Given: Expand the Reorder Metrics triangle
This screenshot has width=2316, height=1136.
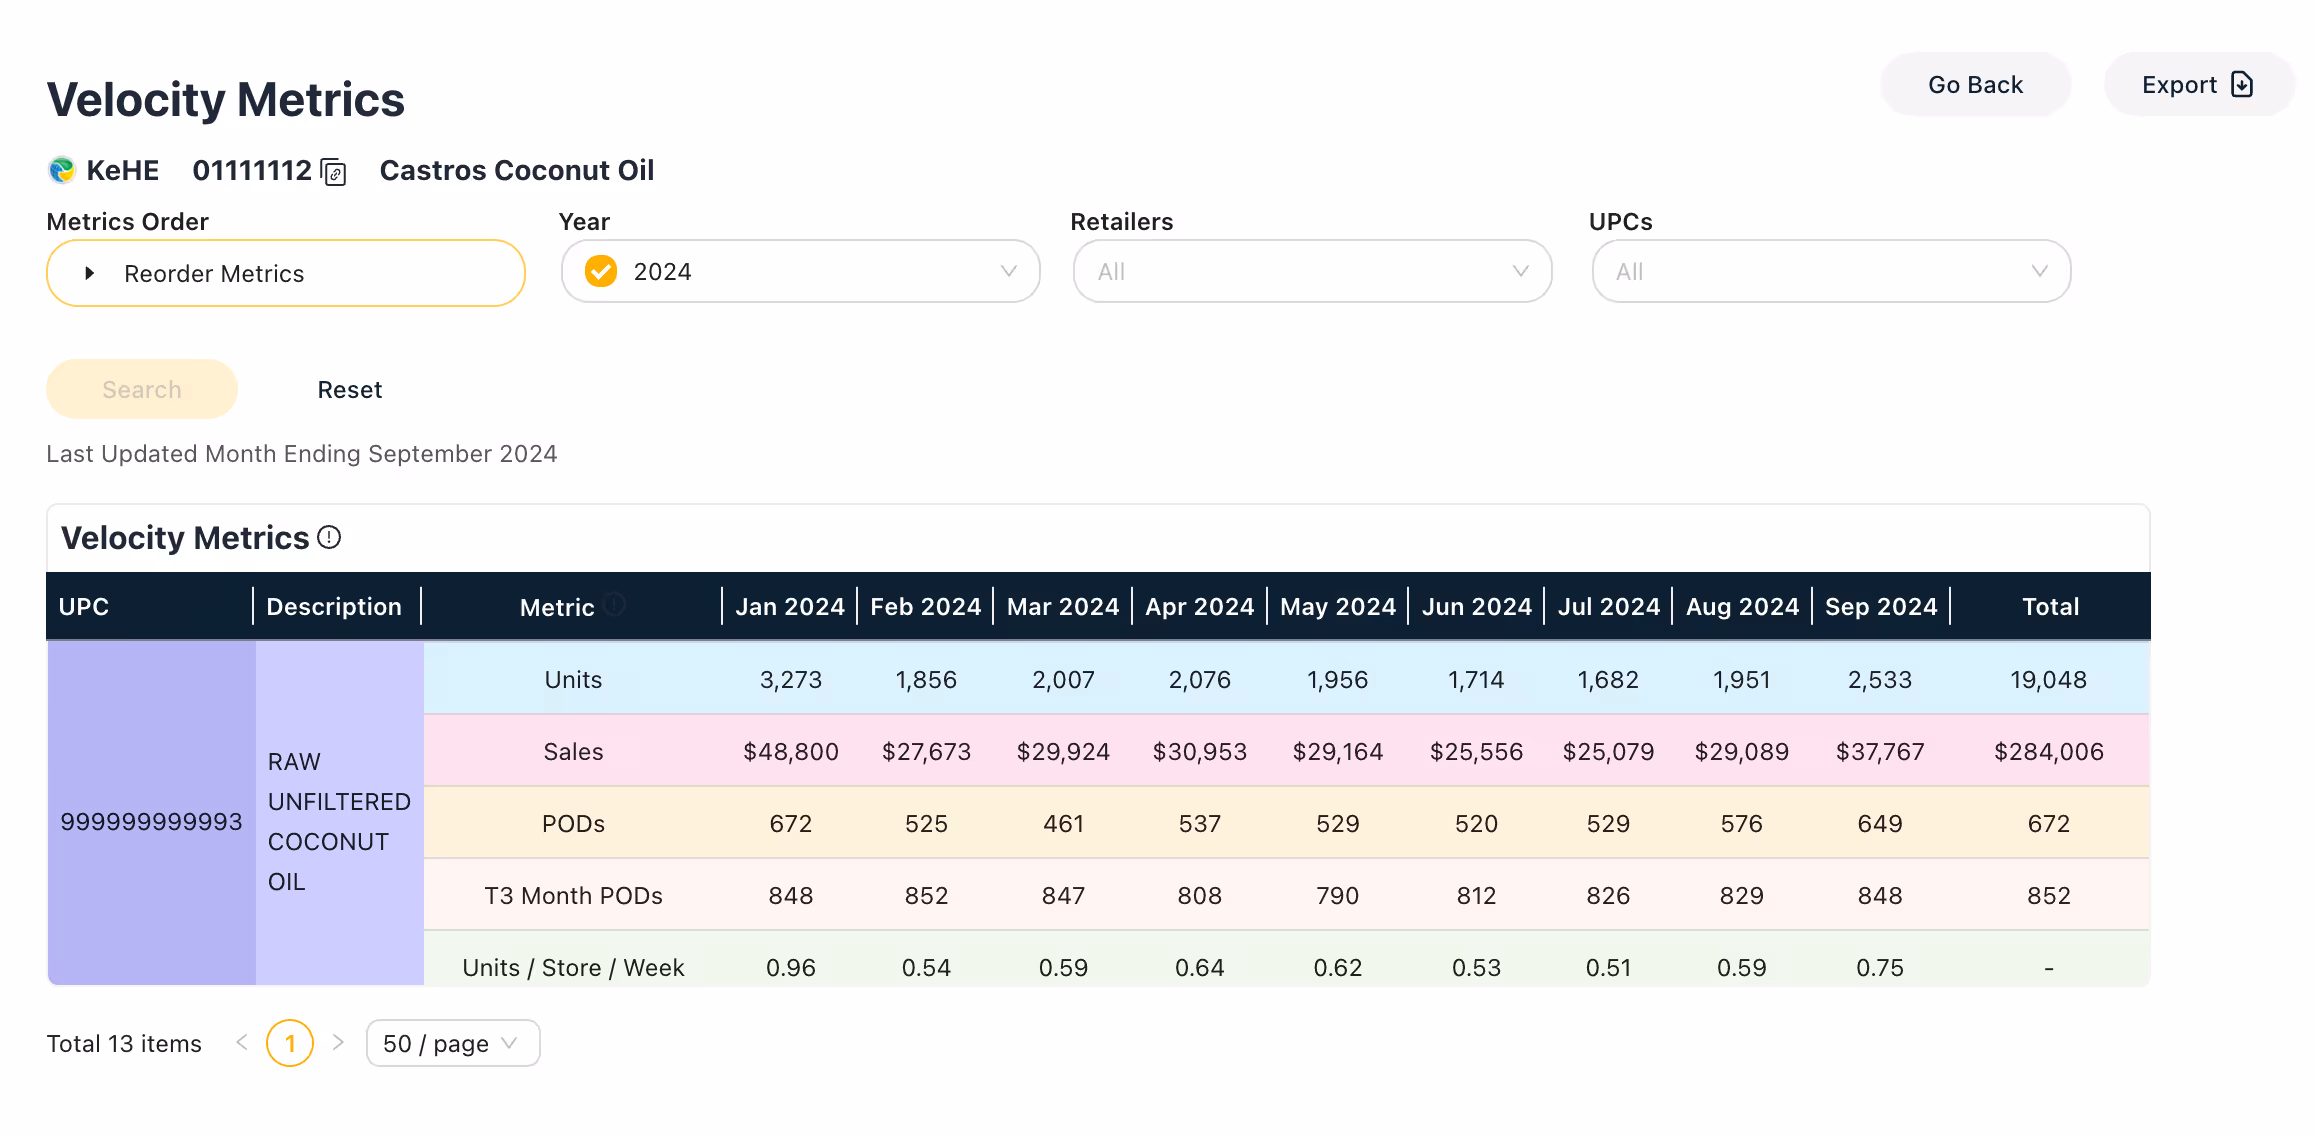Looking at the screenshot, I should [x=90, y=273].
